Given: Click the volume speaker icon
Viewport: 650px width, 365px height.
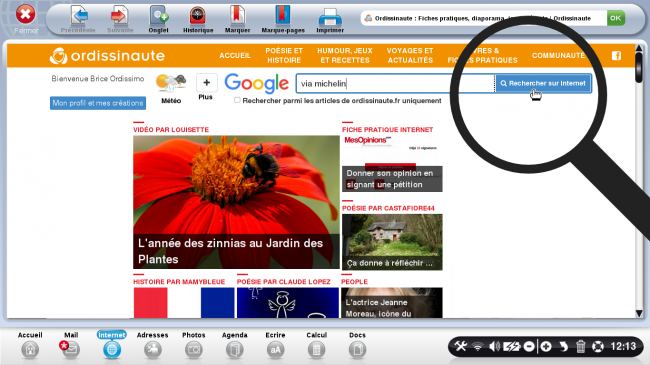Looking at the screenshot, I should (494, 346).
